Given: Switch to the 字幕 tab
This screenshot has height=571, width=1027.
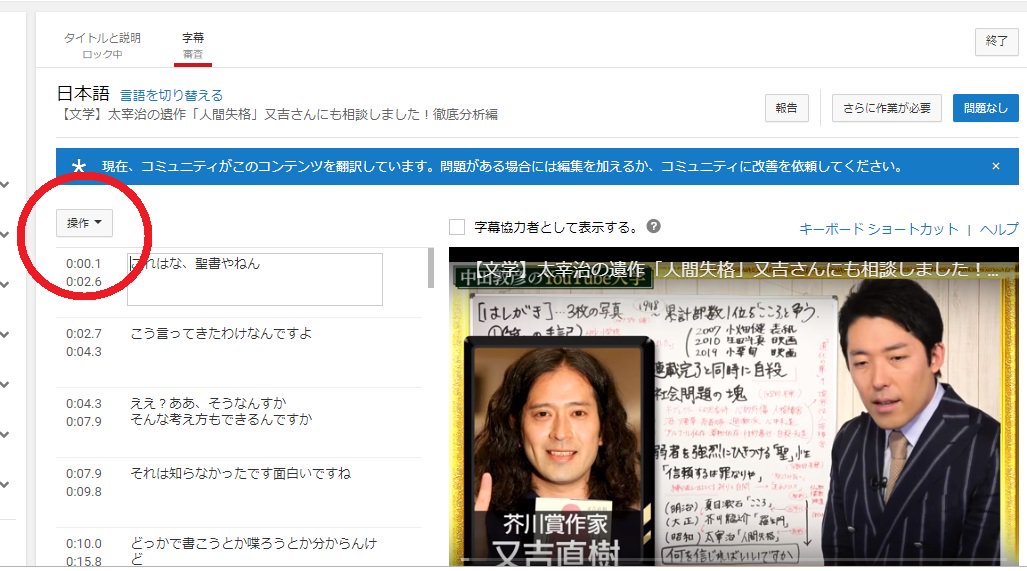Looking at the screenshot, I should pos(193,45).
